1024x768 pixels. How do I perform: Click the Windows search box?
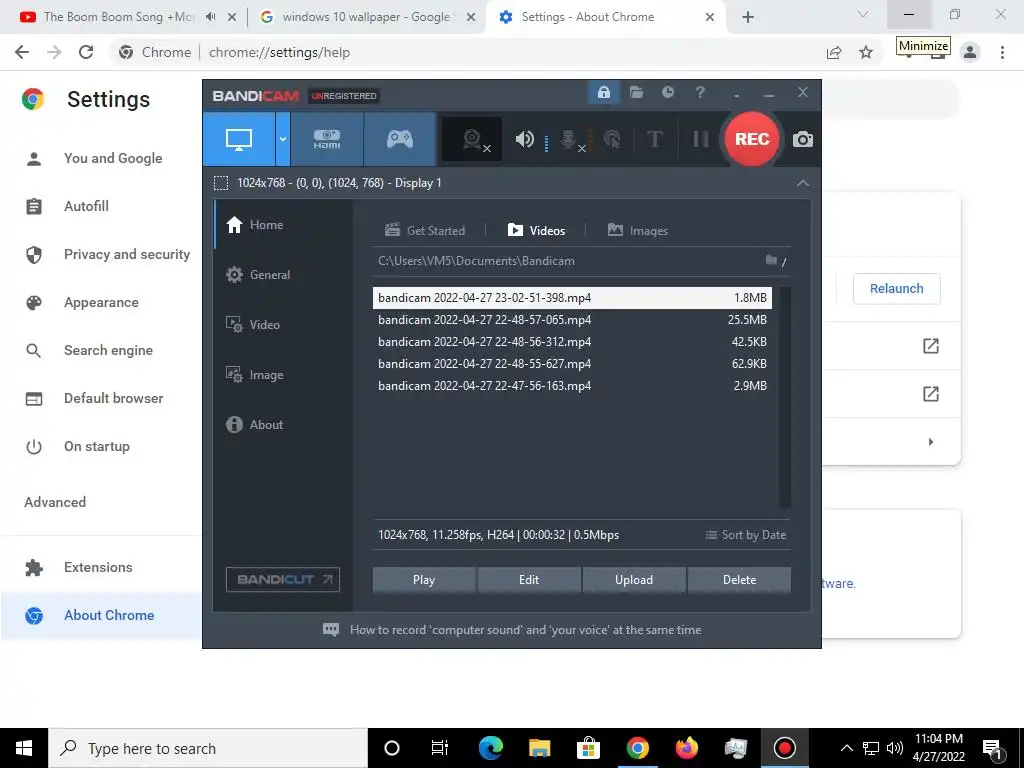[x=208, y=748]
